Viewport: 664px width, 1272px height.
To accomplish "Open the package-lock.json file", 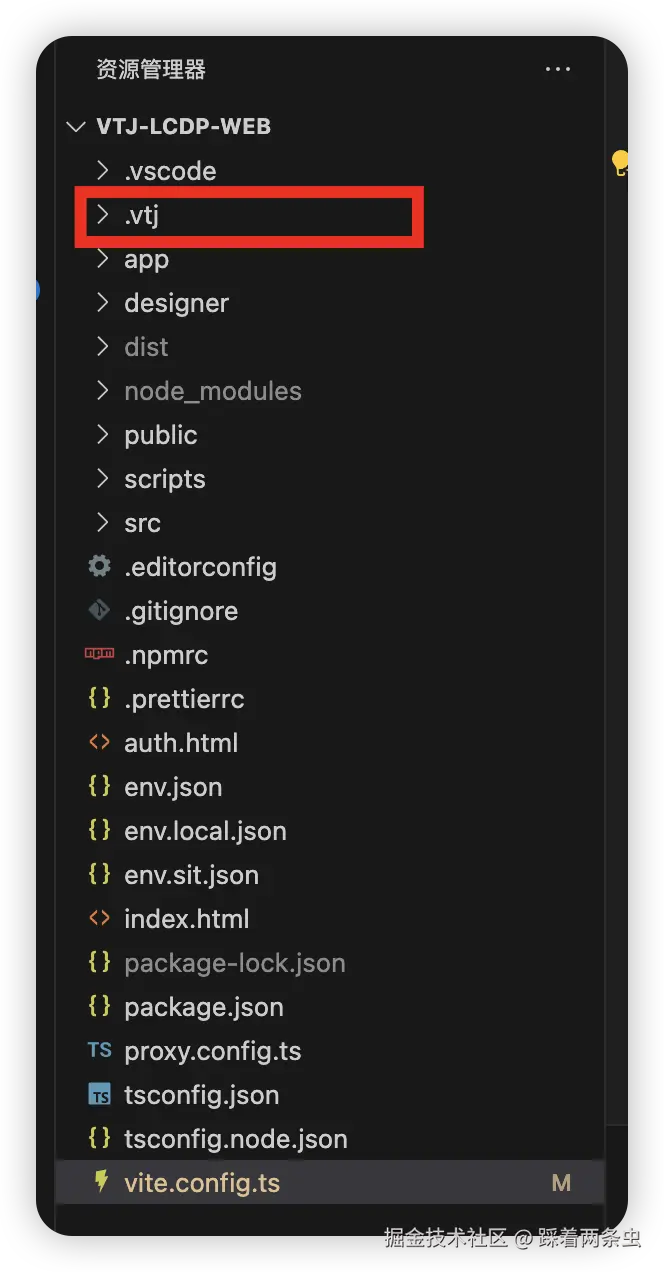I will tap(234, 963).
